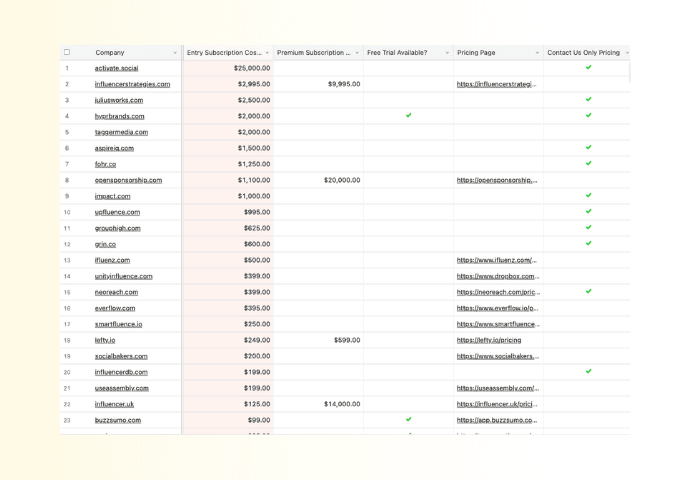The width and height of the screenshot is (690, 480).
Task: Open the activate.social company link
Action: point(117,68)
